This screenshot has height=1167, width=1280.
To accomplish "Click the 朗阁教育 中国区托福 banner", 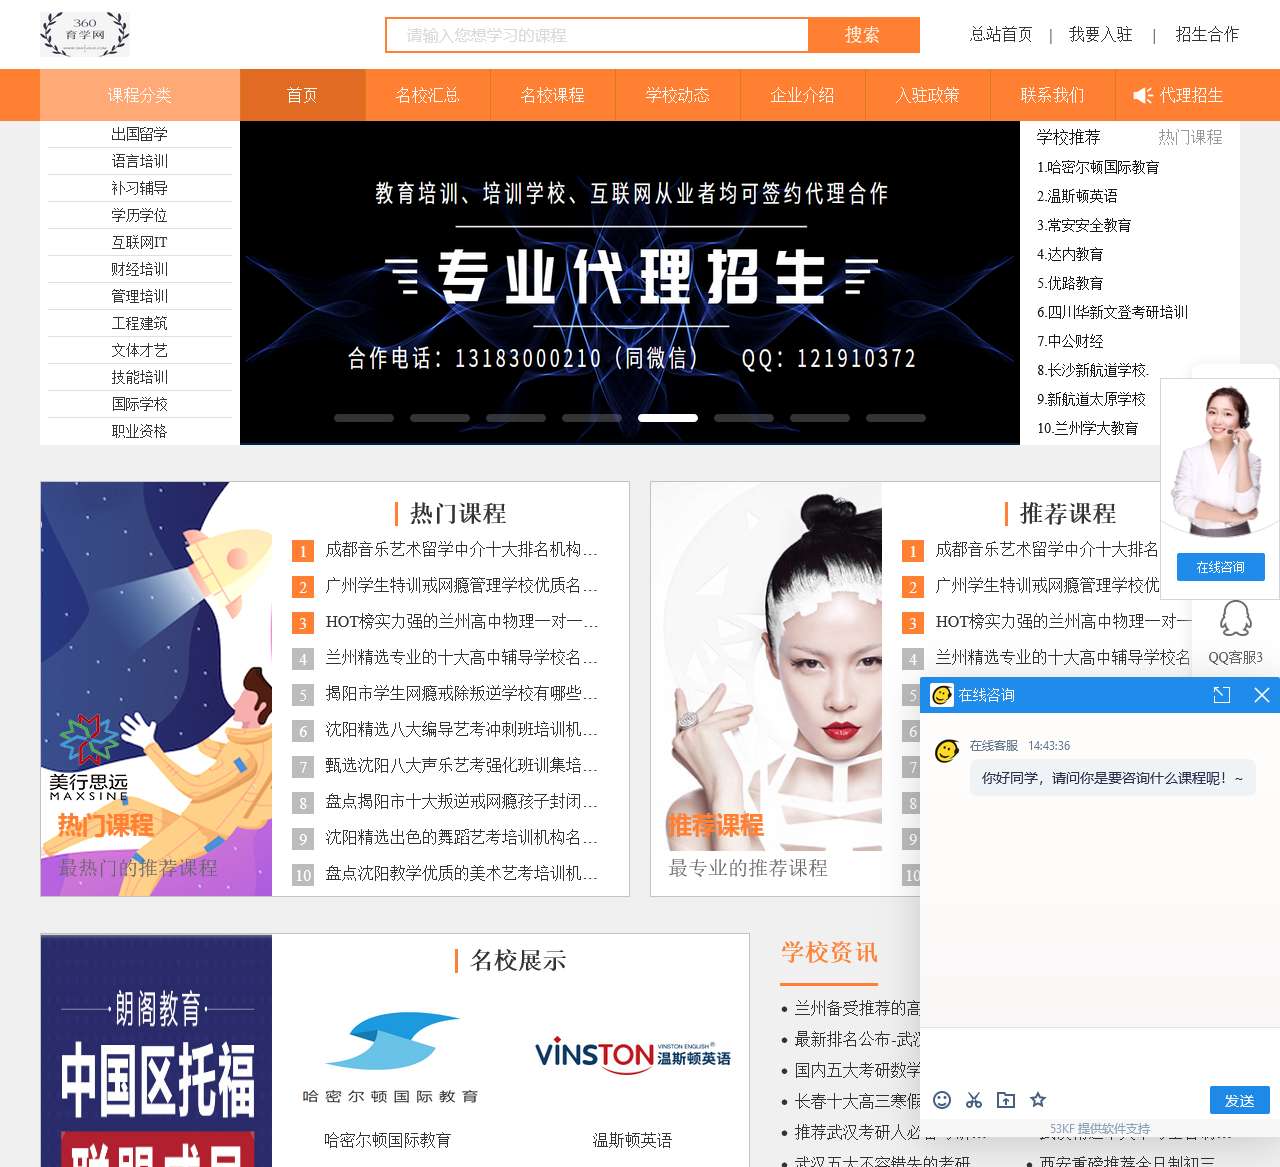I will point(157,1051).
